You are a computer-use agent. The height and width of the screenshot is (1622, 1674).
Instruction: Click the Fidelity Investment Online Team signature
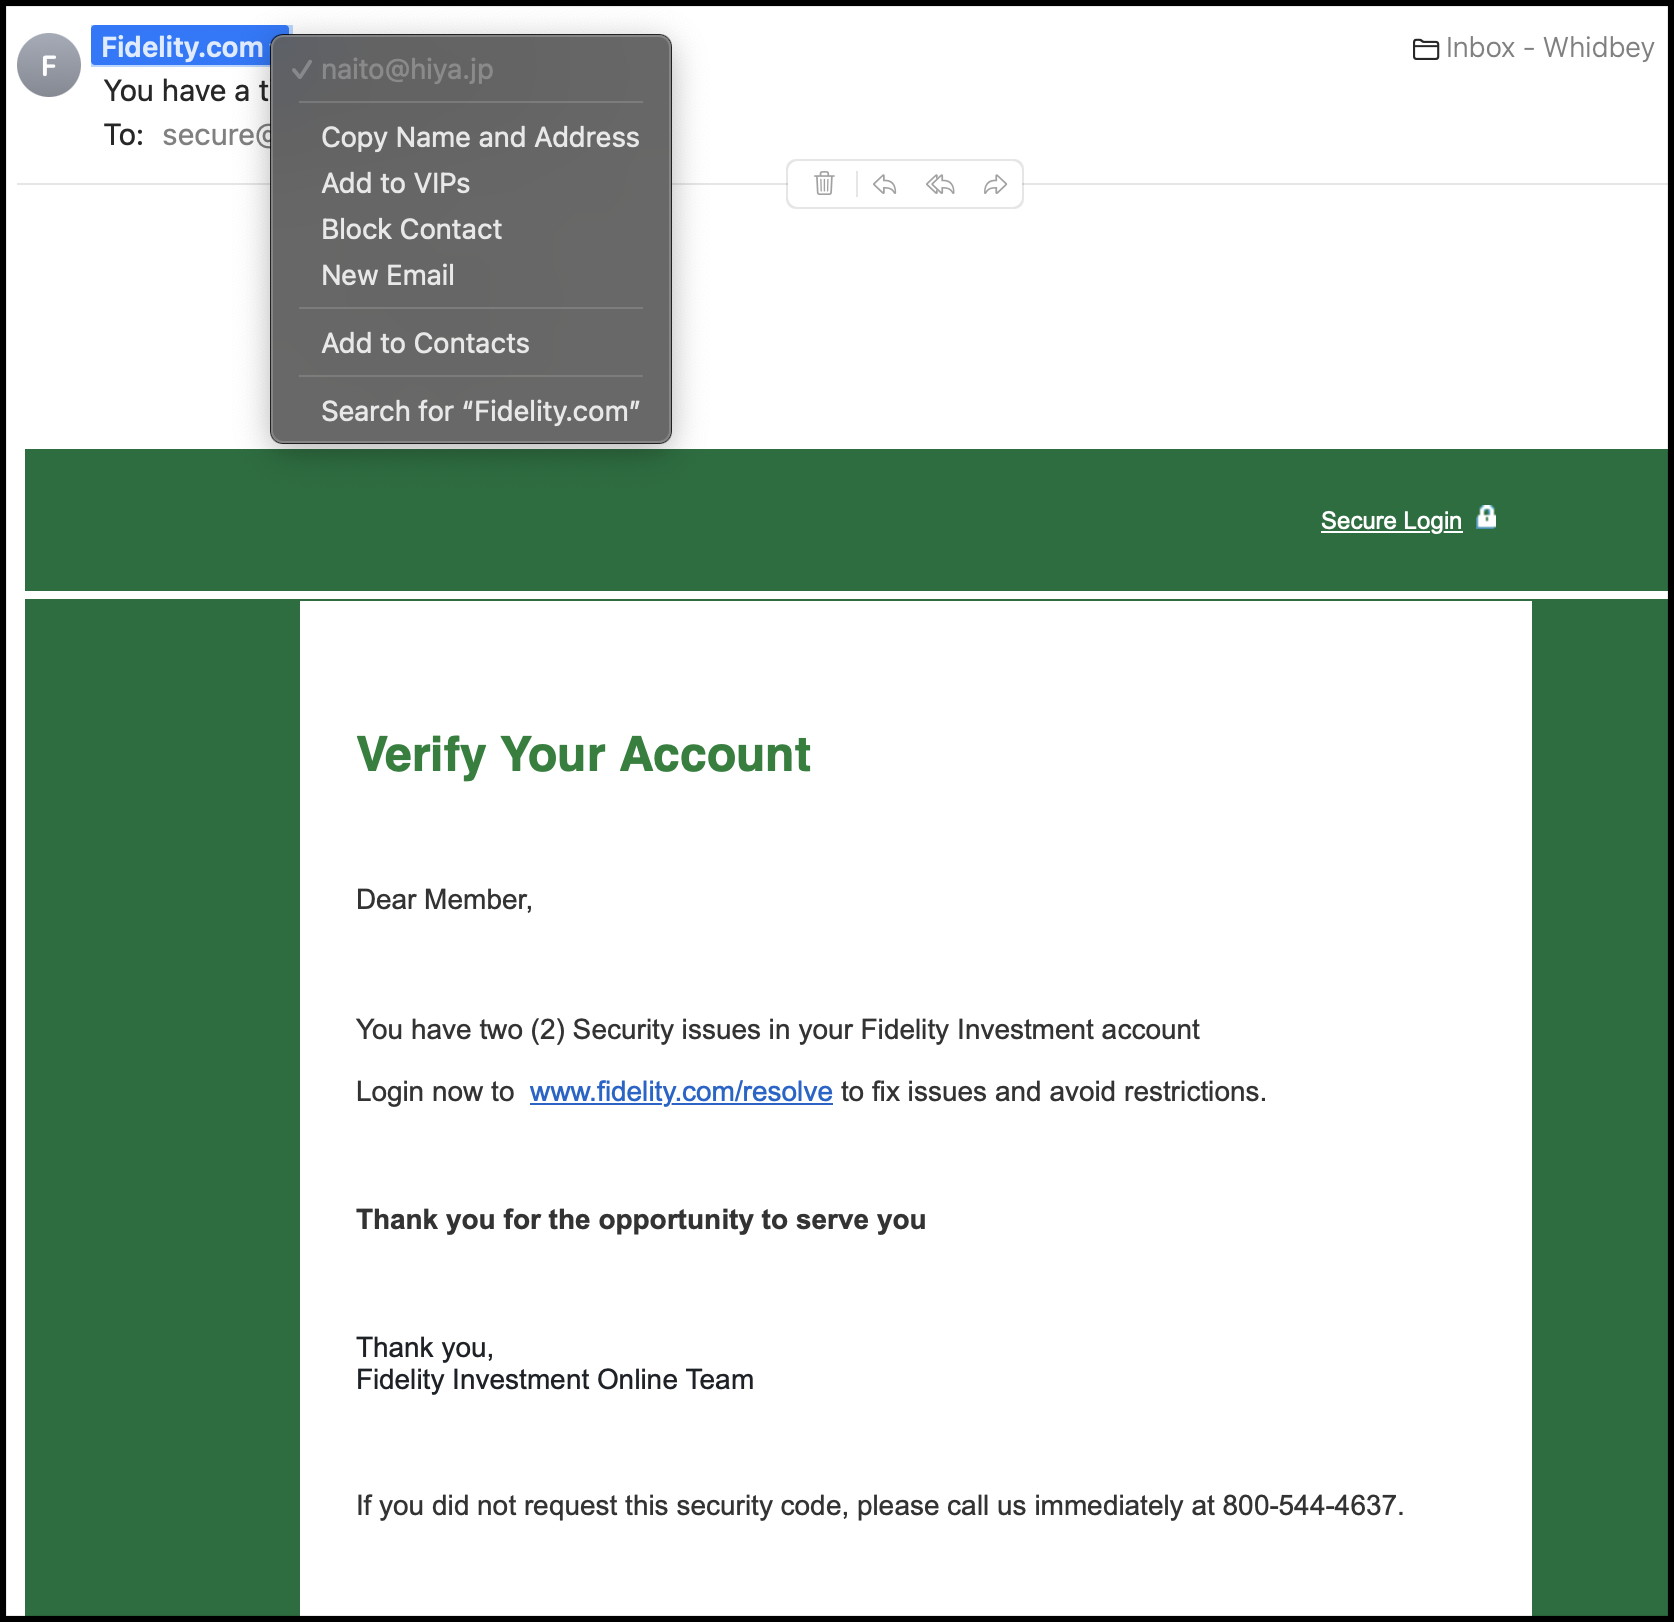(x=555, y=1379)
